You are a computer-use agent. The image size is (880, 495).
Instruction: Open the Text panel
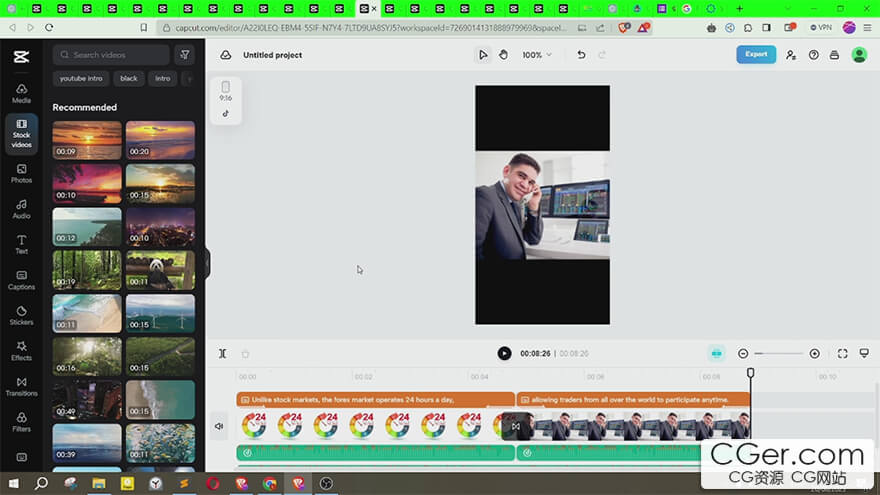click(21, 245)
